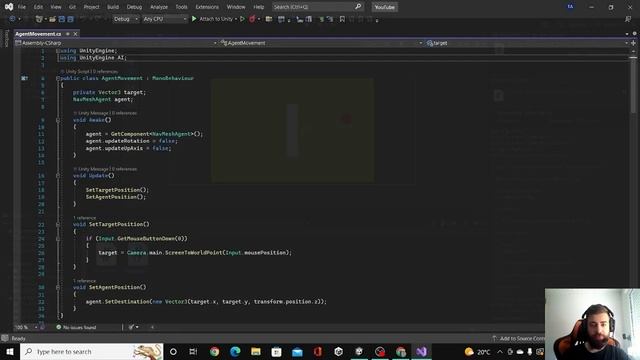The image size is (640, 360).
Task: Collapse the AgentMovement class outline
Action: click(58, 78)
